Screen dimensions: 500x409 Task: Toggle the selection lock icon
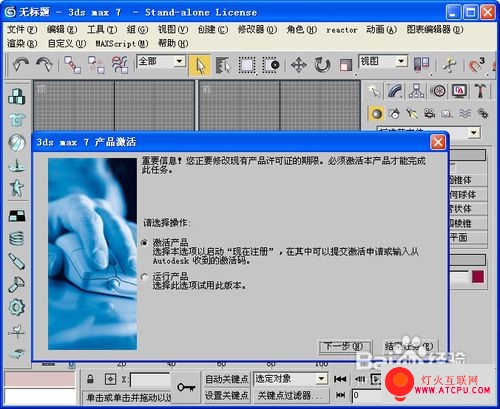[90, 379]
